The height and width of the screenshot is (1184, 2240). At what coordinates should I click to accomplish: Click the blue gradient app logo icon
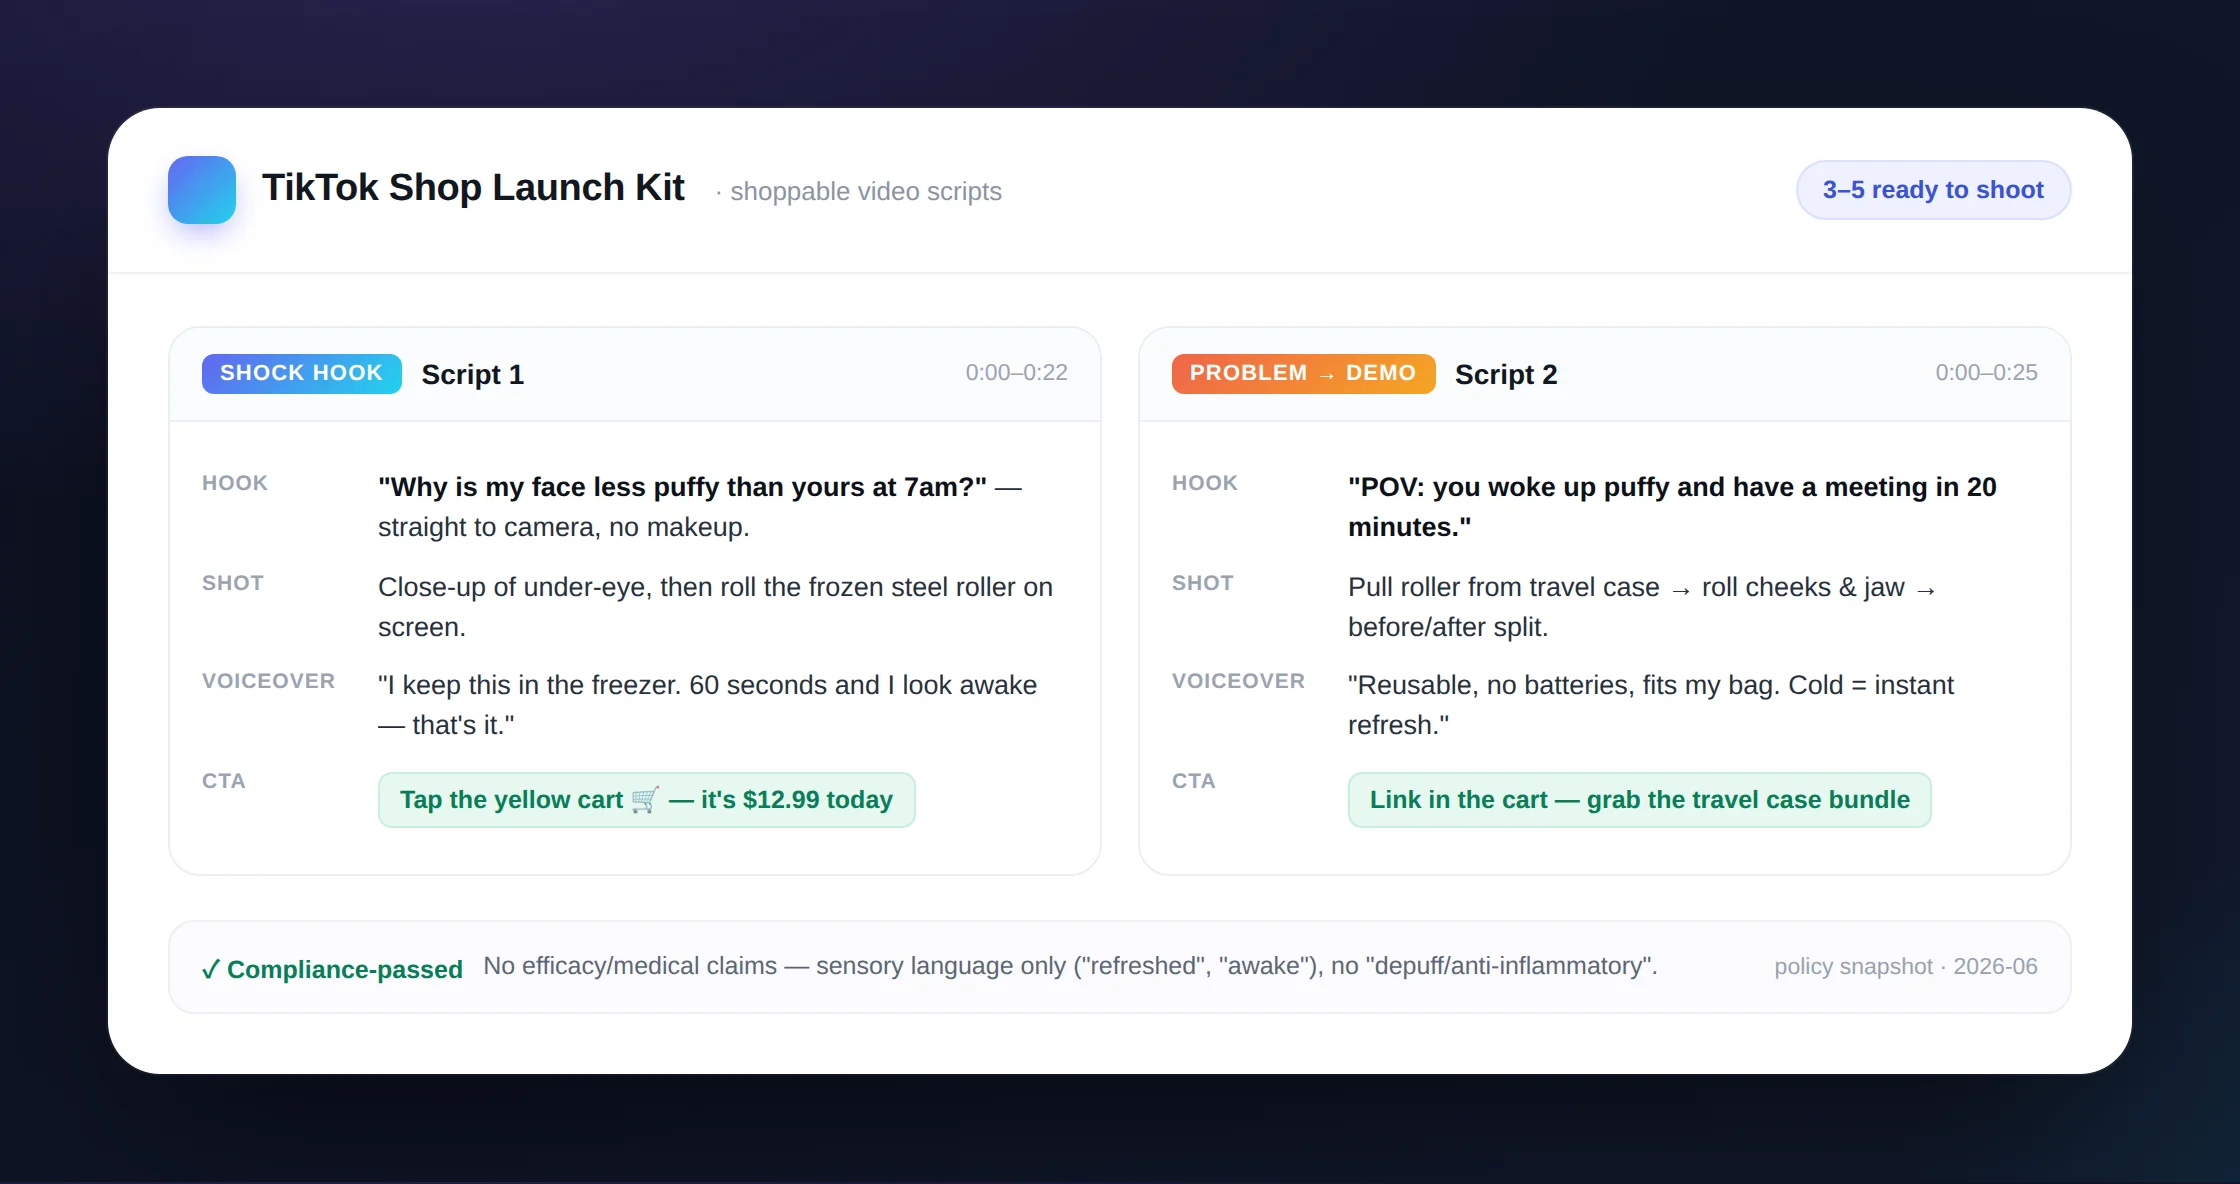(202, 190)
